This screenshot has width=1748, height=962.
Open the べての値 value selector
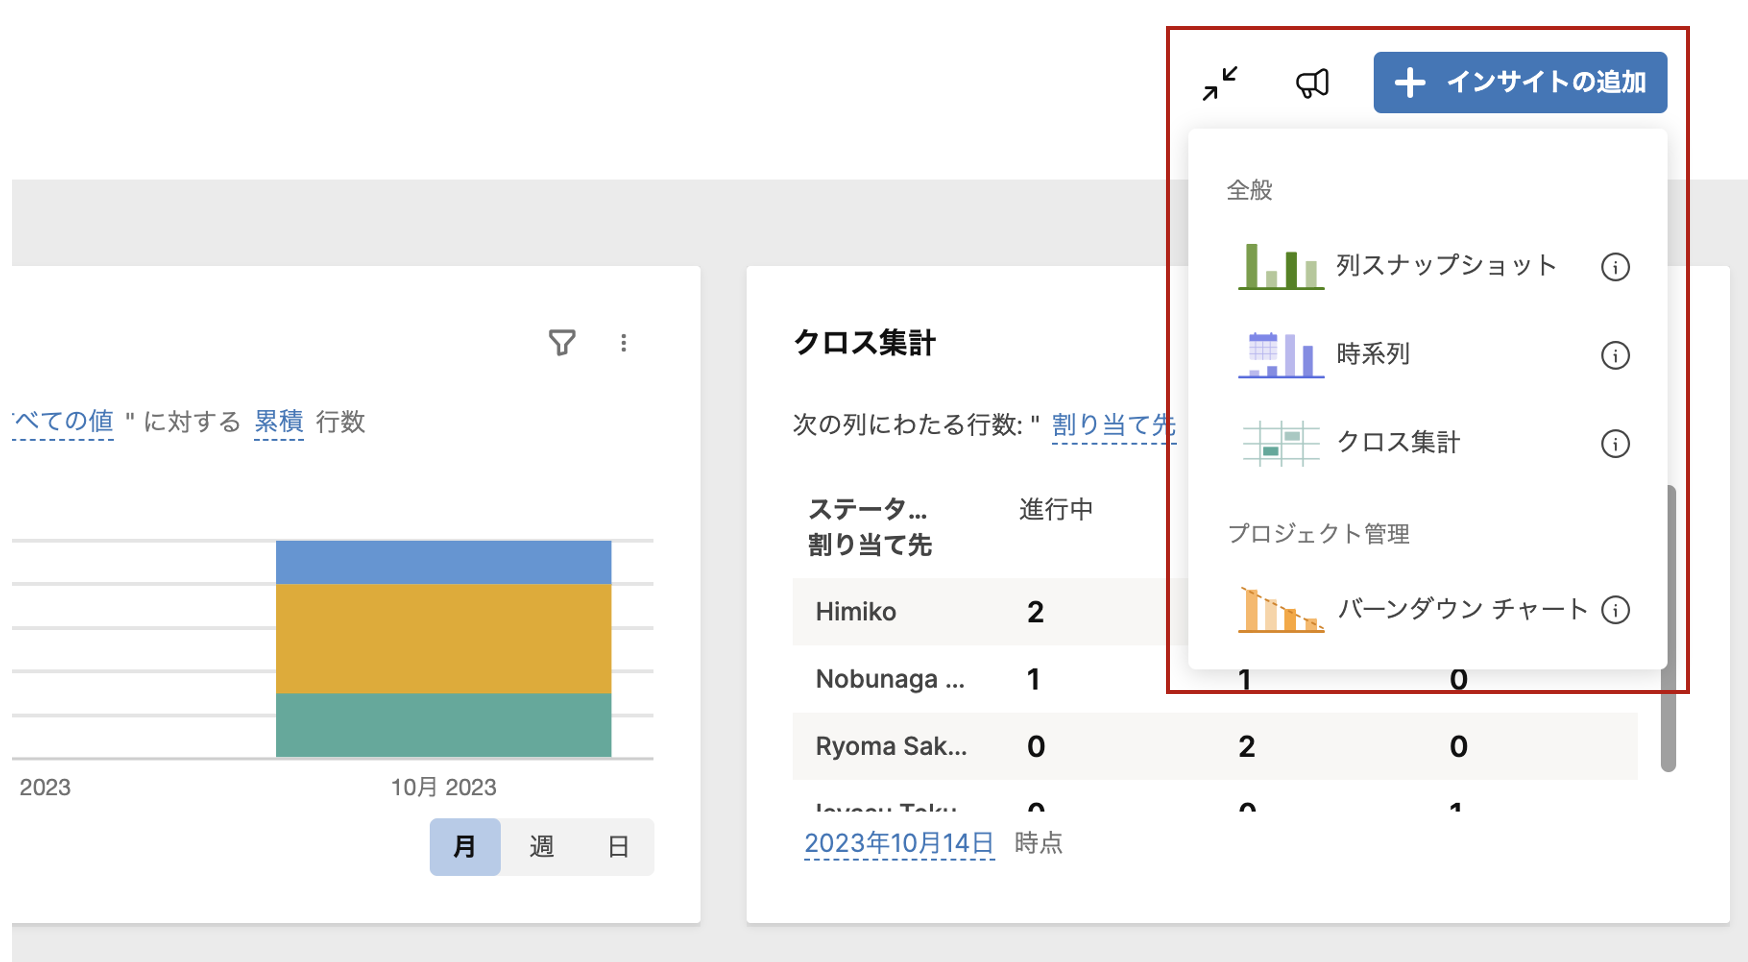63,422
